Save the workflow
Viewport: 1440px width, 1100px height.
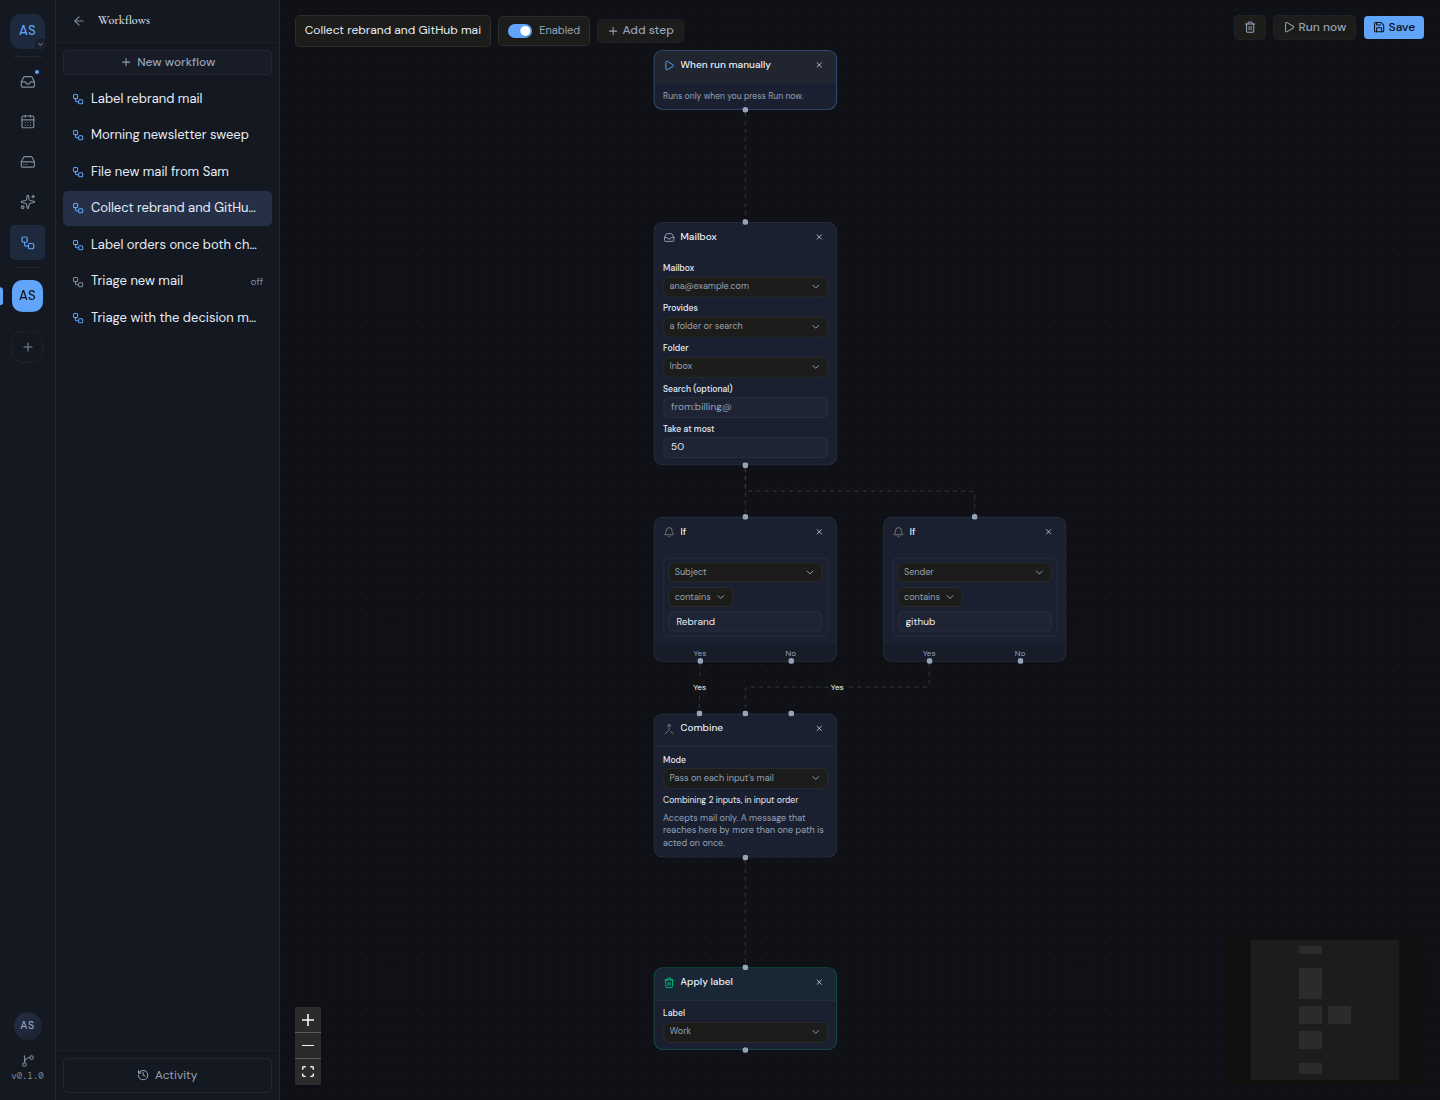tap(1394, 27)
